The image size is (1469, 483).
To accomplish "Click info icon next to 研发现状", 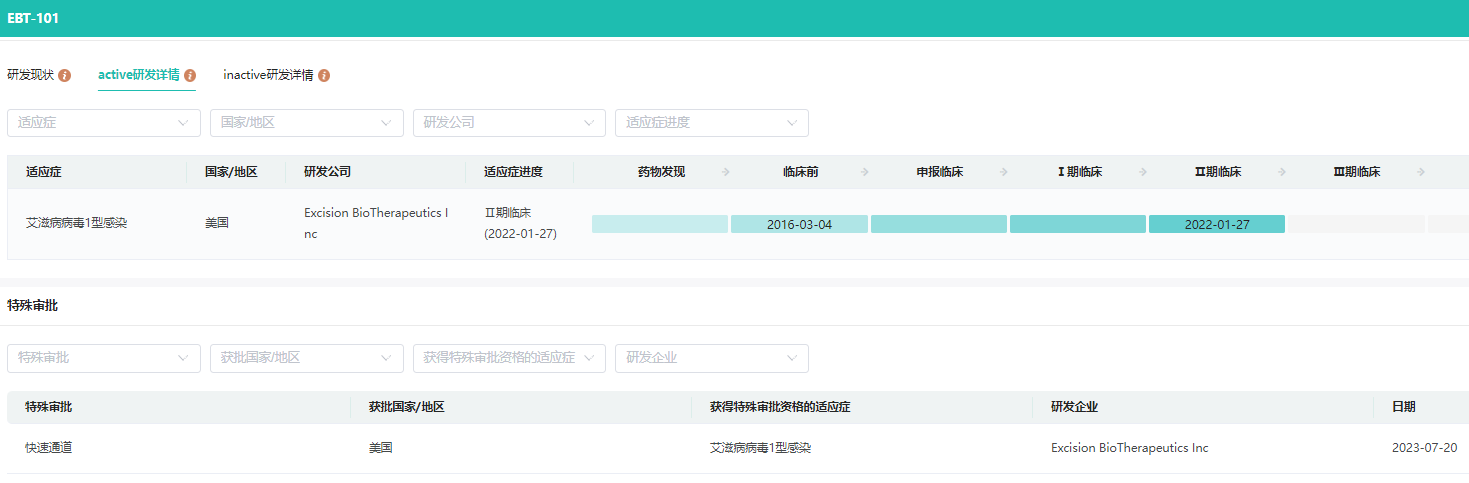I will point(65,76).
